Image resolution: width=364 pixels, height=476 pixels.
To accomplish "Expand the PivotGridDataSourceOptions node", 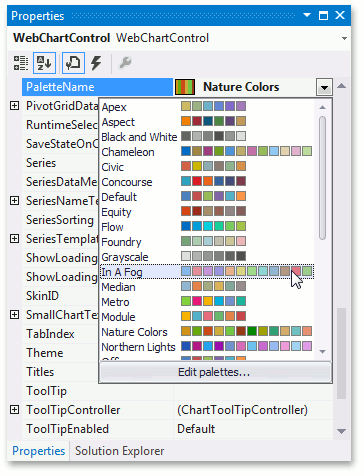I will [x=14, y=106].
